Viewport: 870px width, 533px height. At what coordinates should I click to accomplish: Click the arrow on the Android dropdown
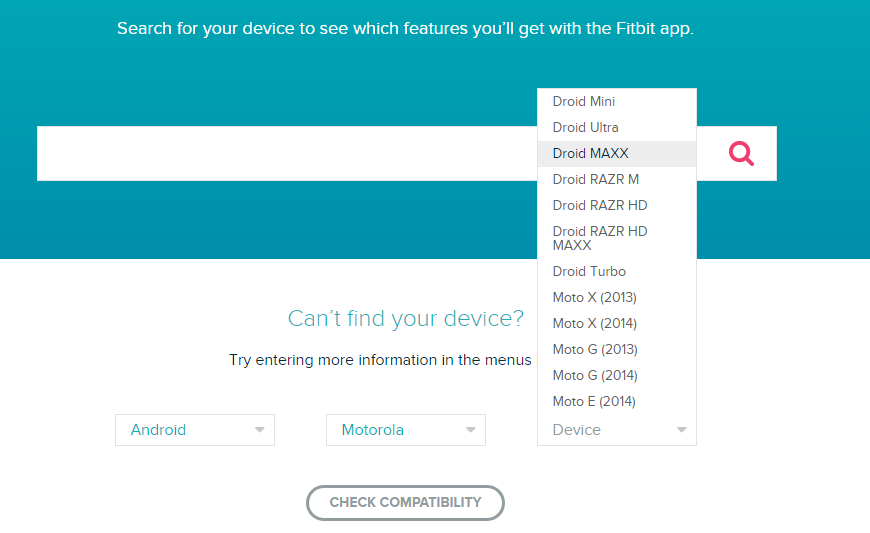(259, 430)
